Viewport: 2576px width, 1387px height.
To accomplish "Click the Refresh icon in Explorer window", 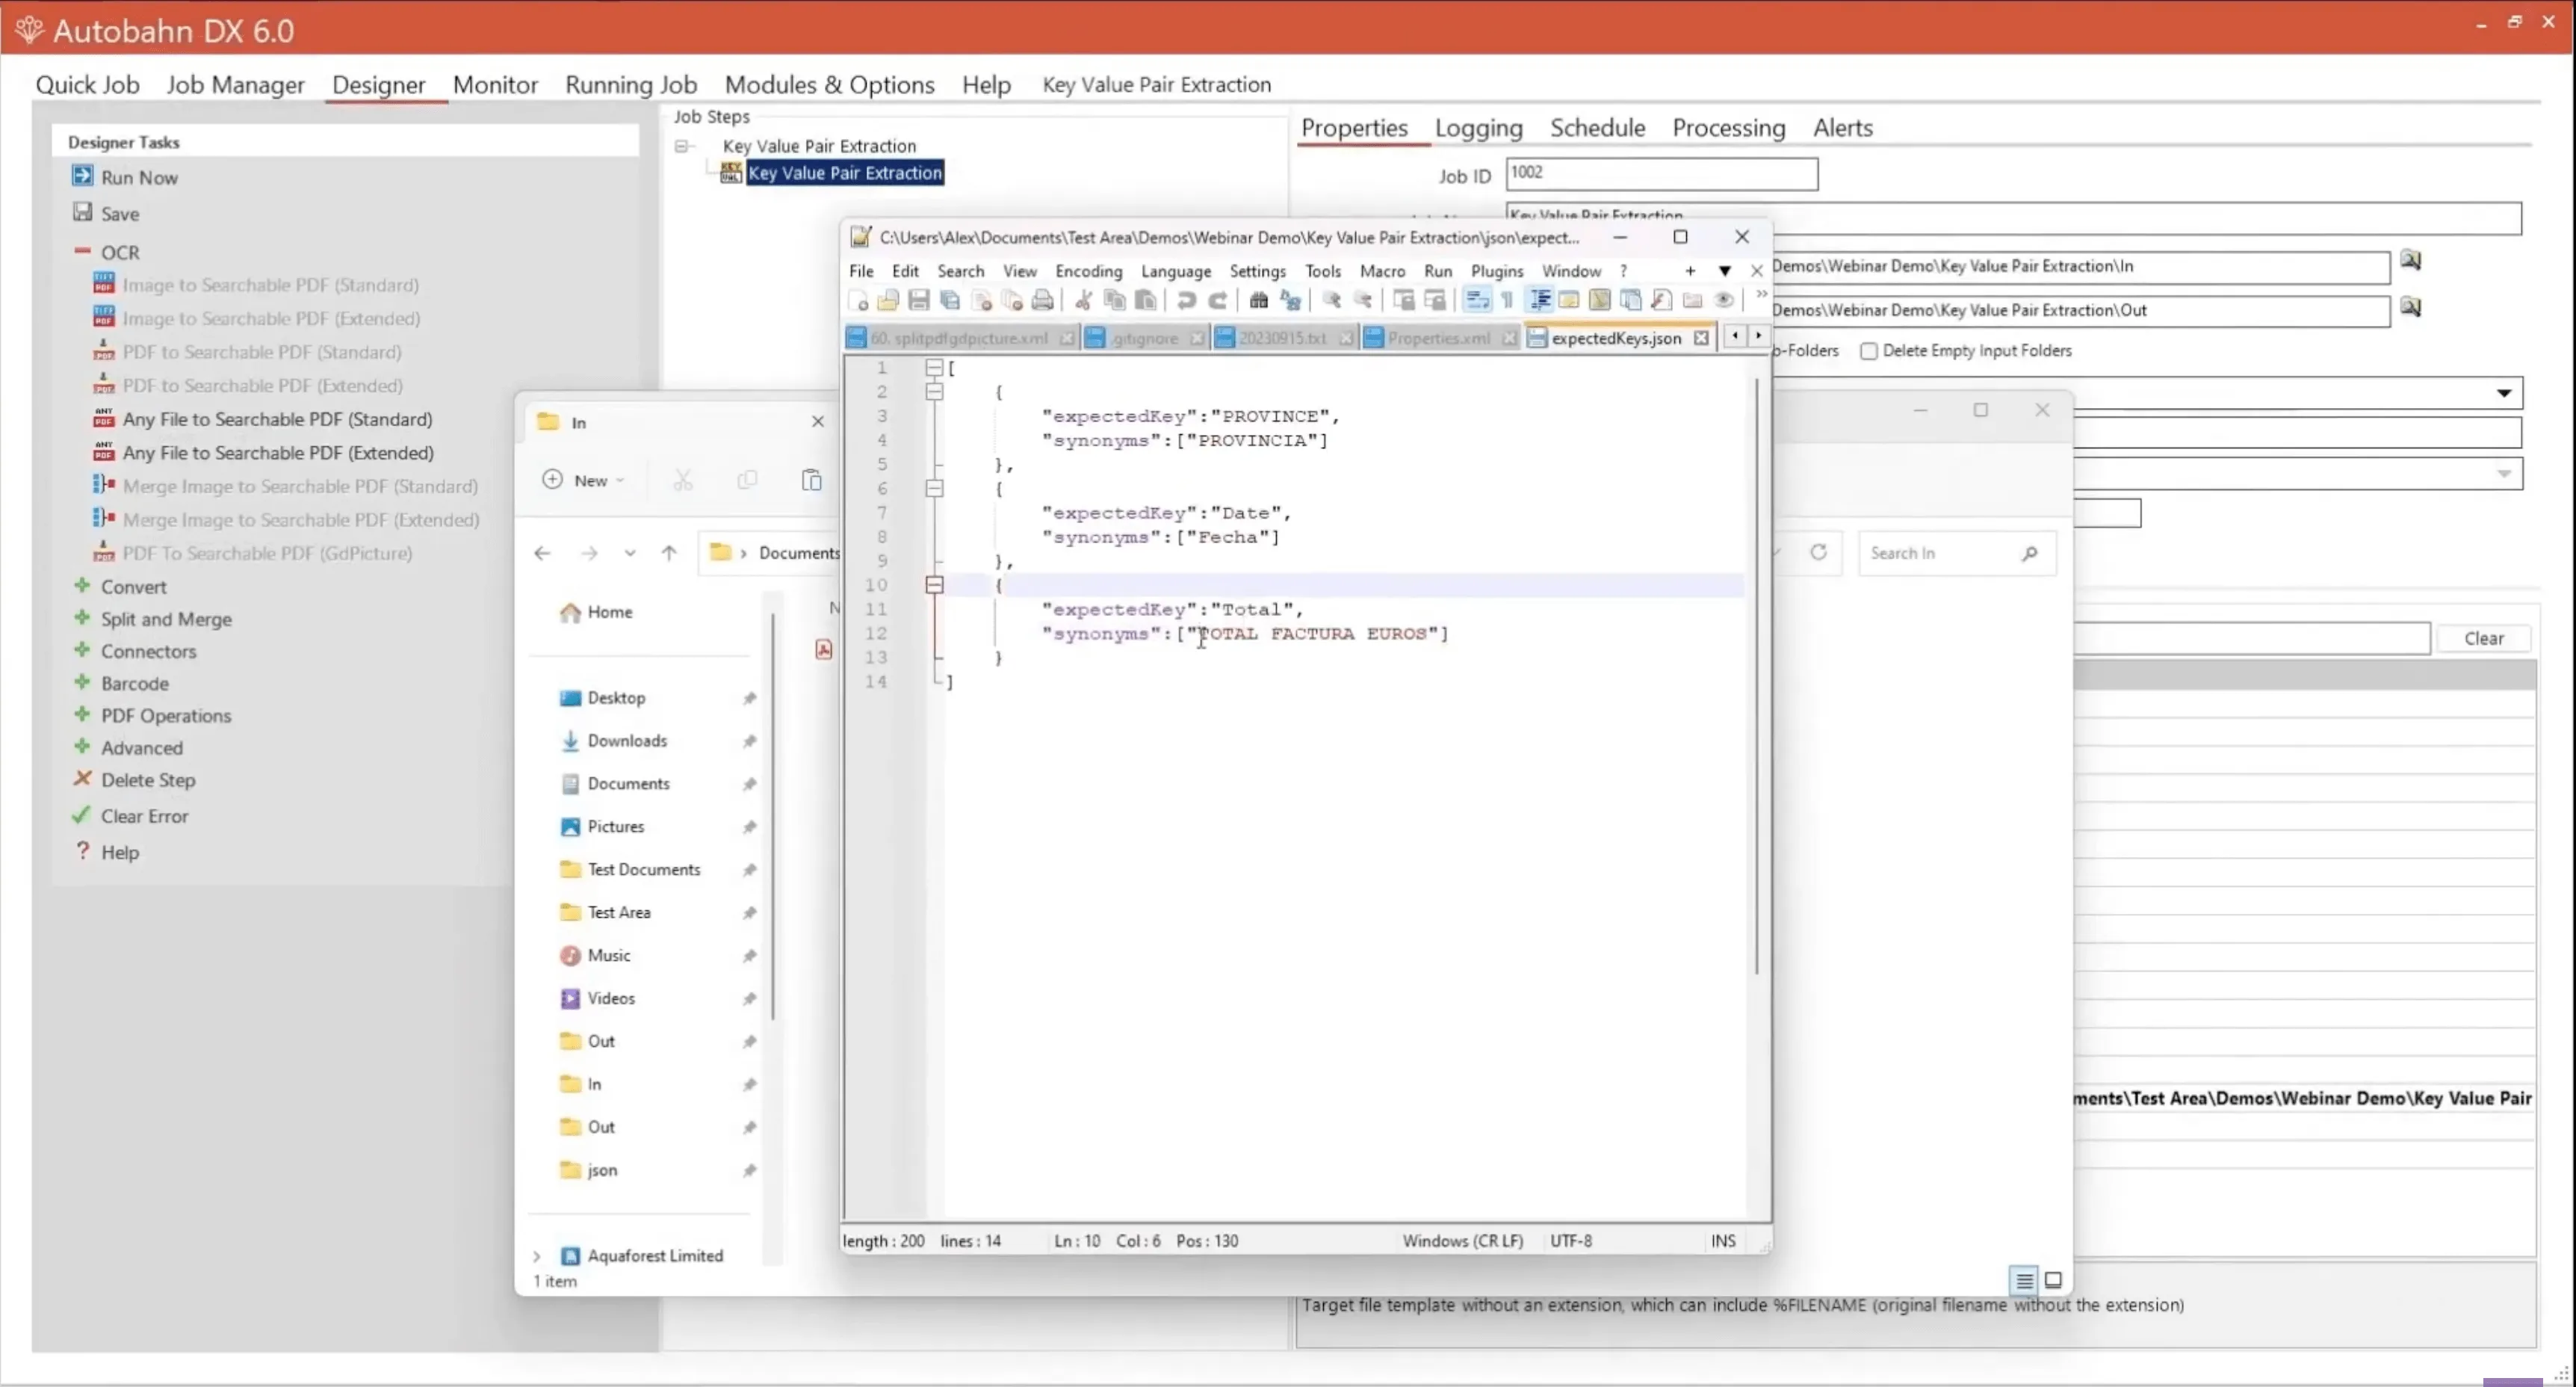I will (1819, 552).
